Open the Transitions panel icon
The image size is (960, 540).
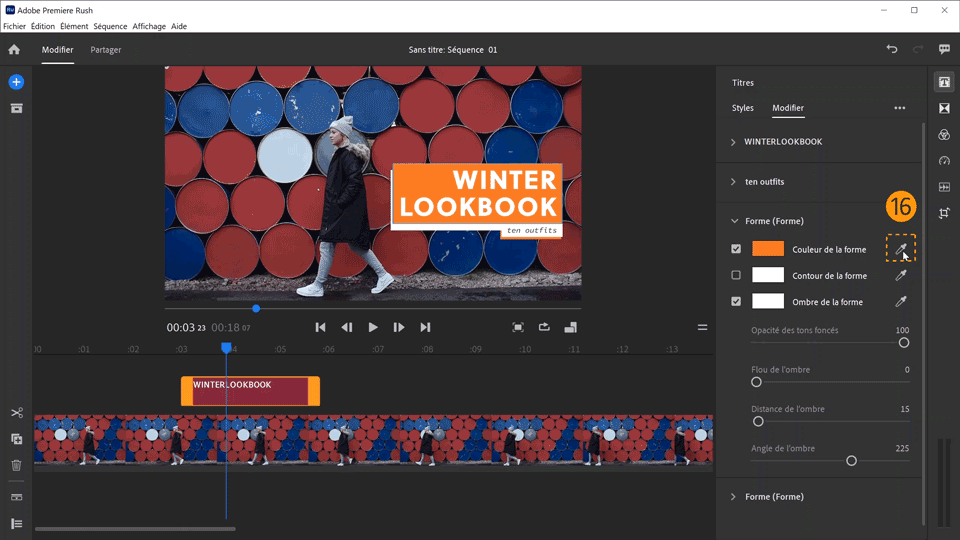click(x=944, y=108)
